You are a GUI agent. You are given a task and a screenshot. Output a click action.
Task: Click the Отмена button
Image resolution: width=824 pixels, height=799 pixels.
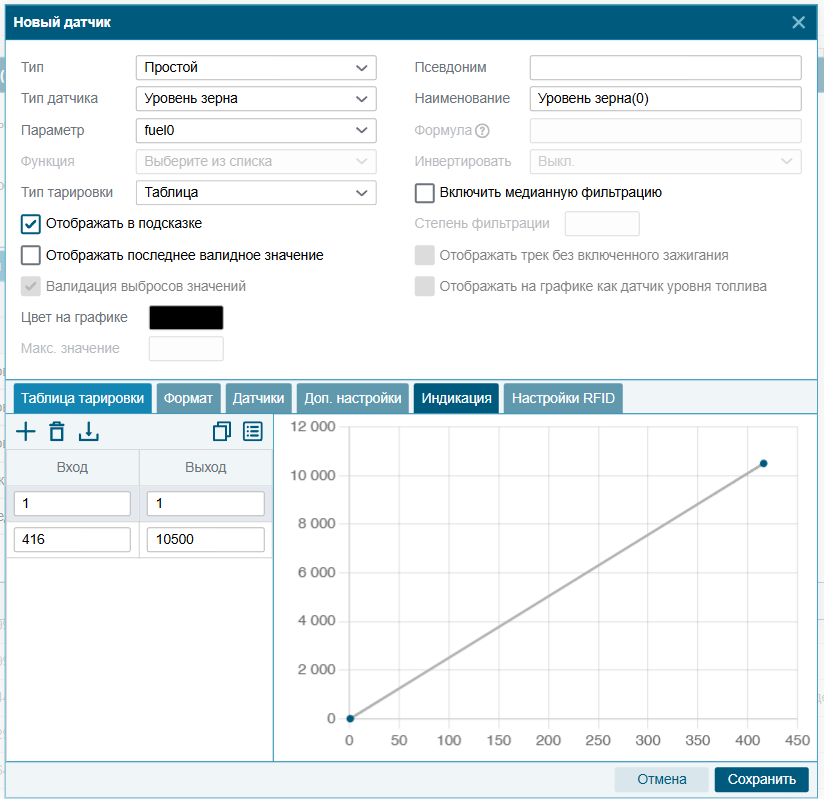click(662, 779)
